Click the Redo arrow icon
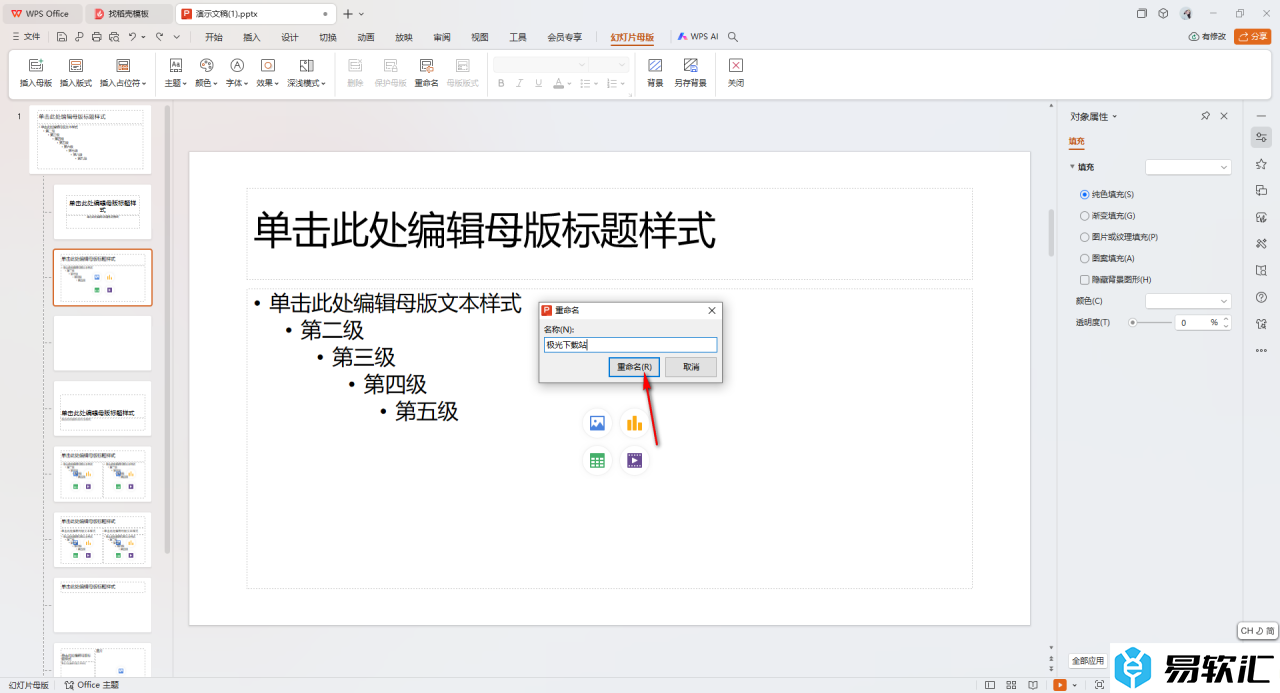The width and height of the screenshot is (1280, 693). pyautogui.click(x=158, y=37)
